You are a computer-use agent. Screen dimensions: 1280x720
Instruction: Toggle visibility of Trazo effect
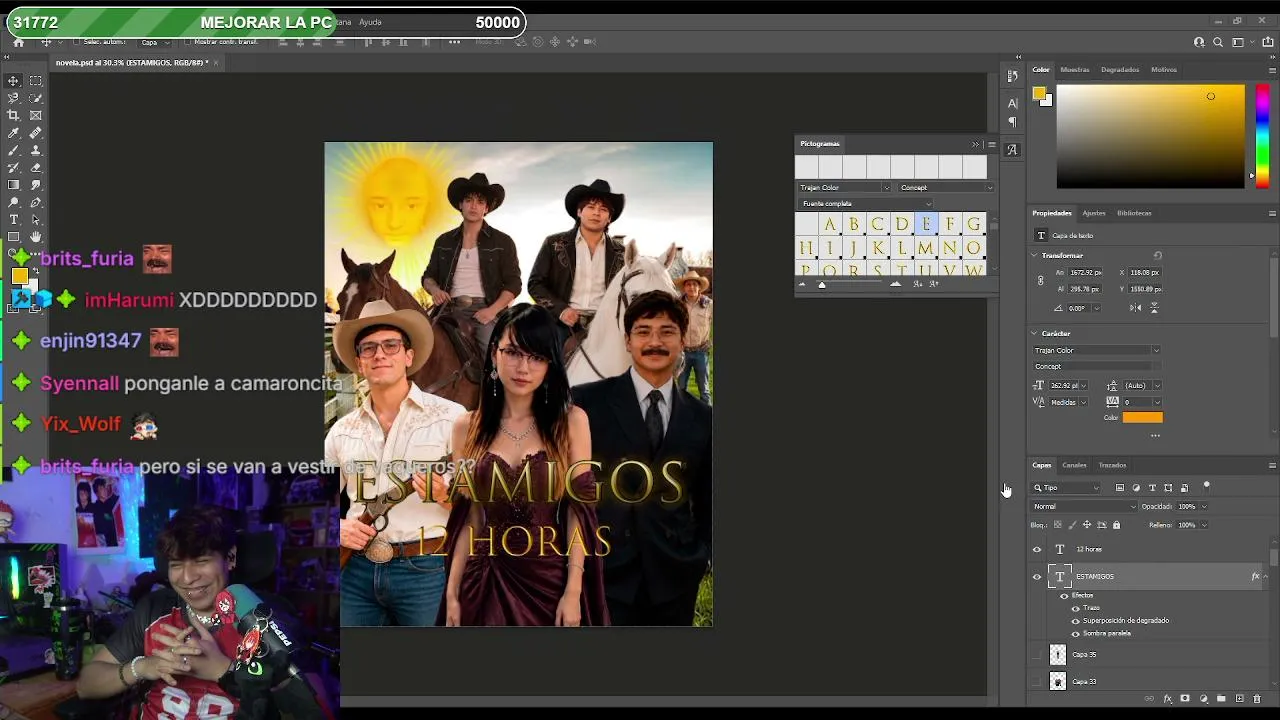(x=1076, y=608)
